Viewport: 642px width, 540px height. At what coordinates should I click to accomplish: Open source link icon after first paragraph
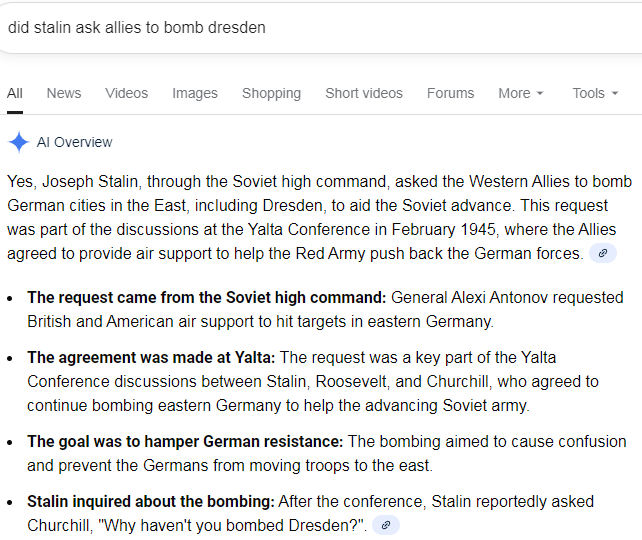tap(602, 254)
